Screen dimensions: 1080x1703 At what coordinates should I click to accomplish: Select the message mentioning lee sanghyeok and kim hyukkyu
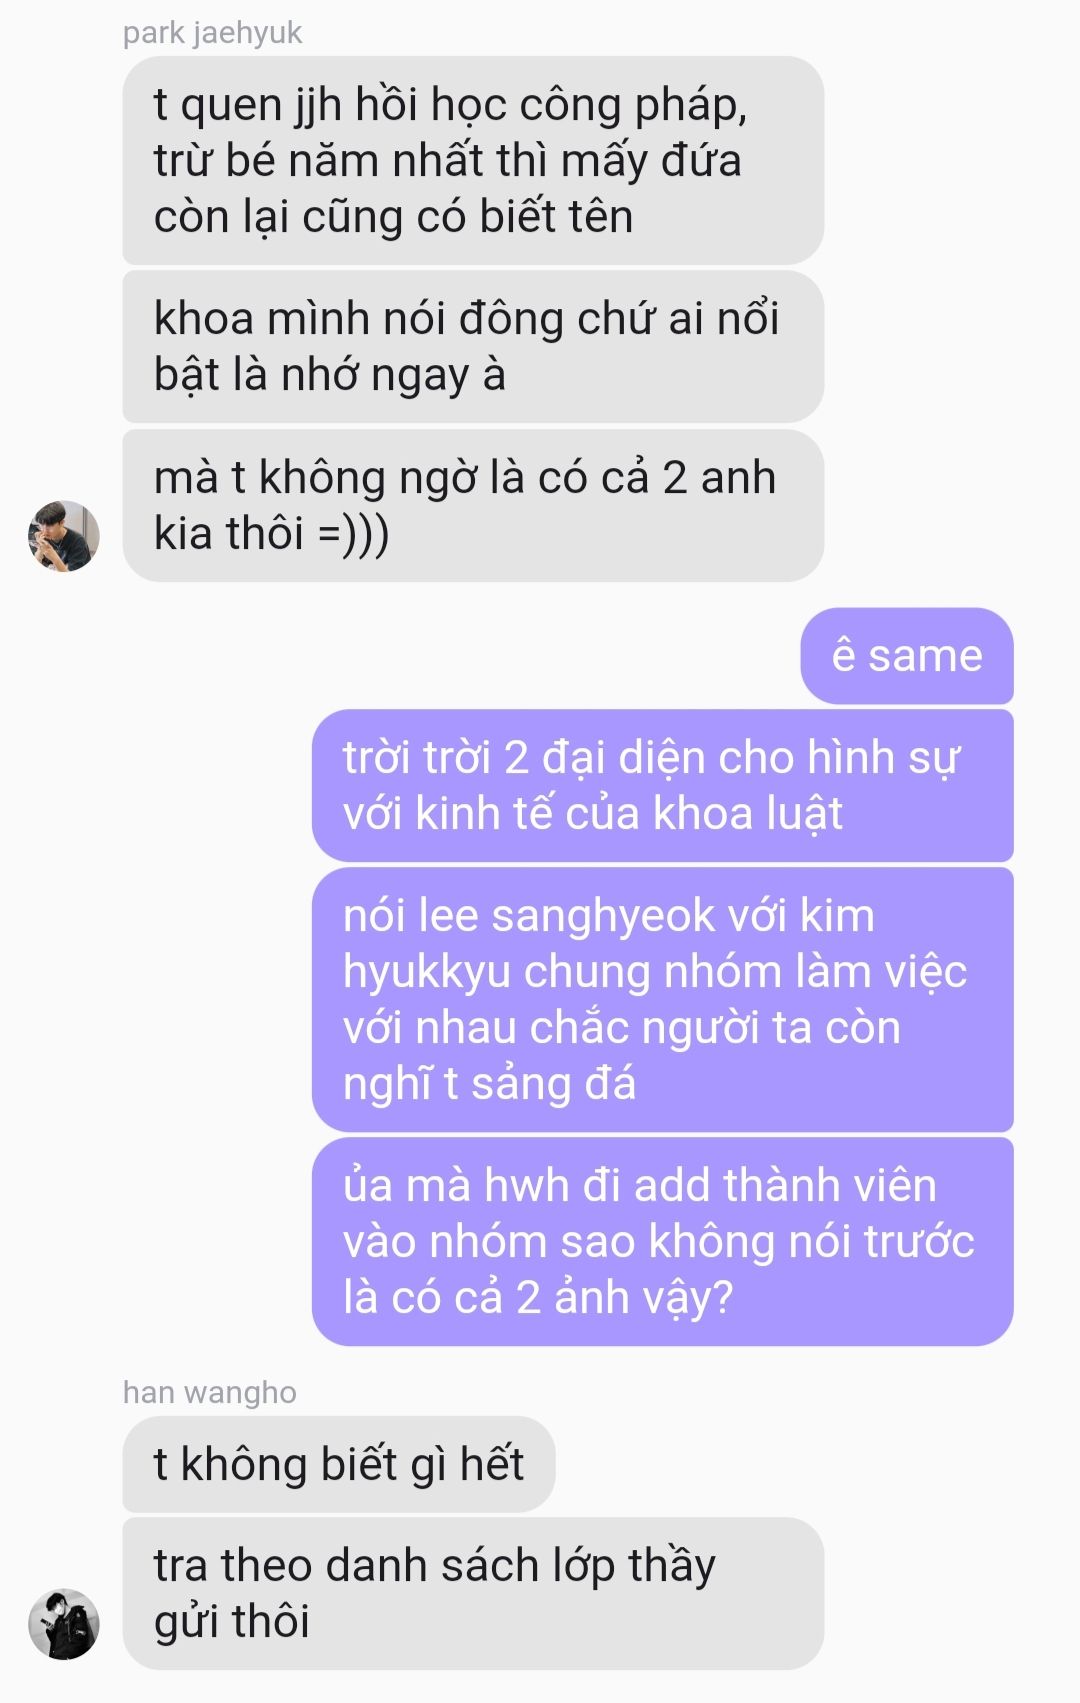[663, 999]
